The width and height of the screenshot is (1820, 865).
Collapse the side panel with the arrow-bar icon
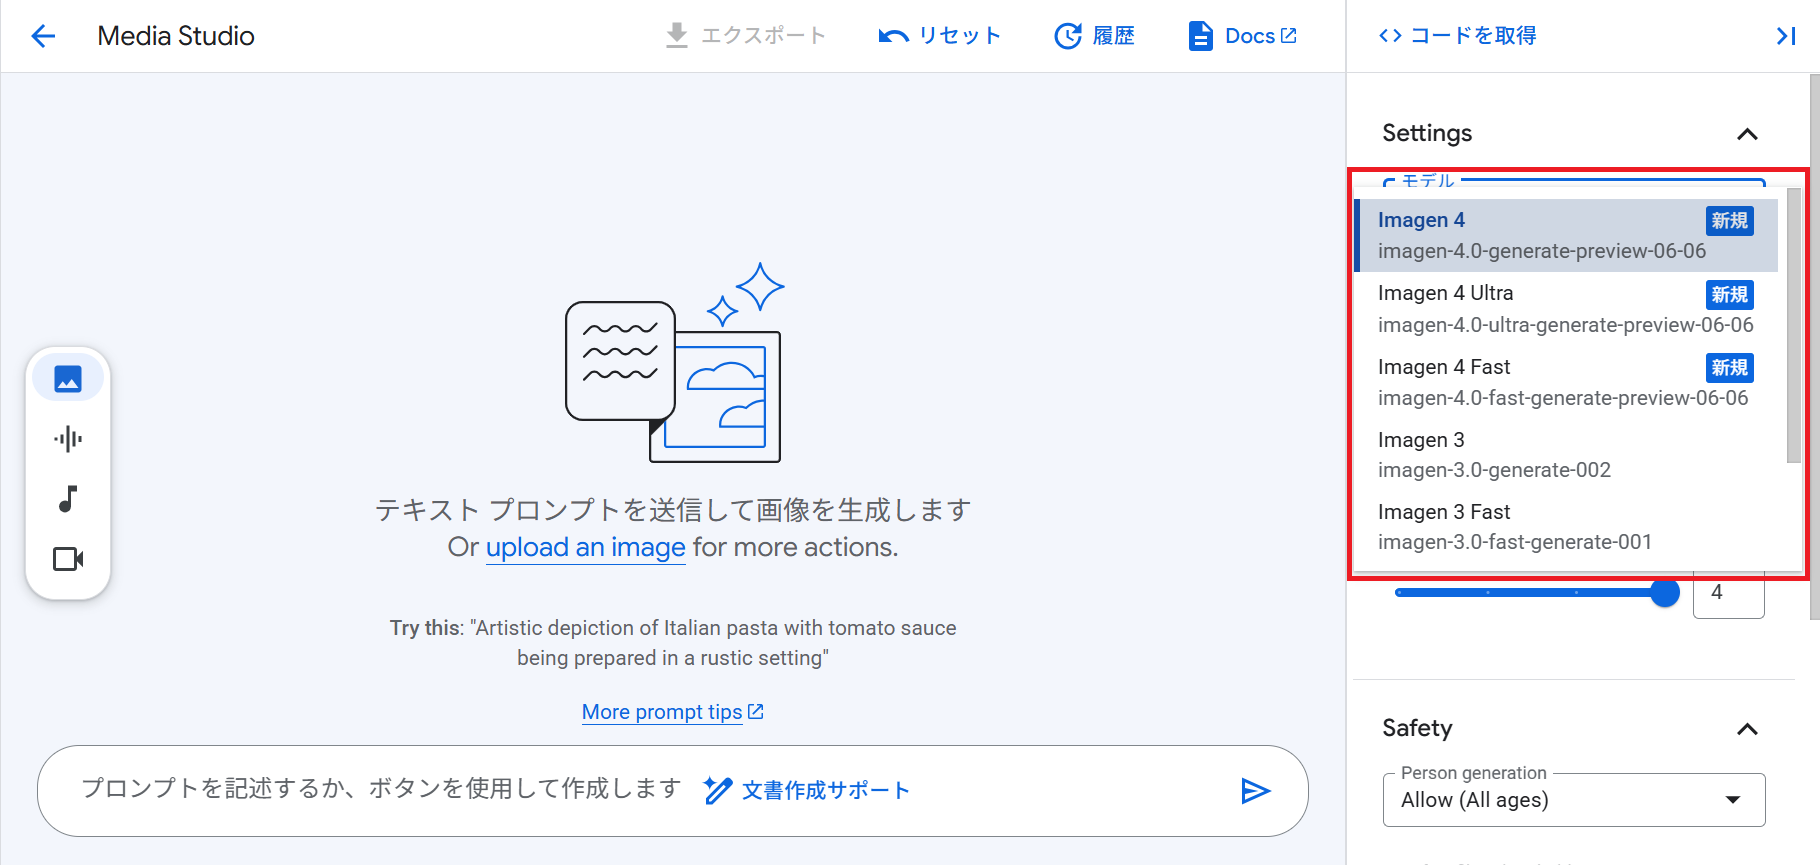(1786, 36)
